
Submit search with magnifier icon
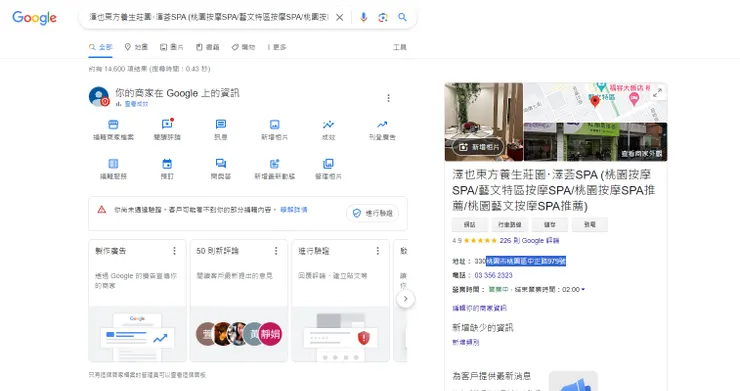[403, 17]
